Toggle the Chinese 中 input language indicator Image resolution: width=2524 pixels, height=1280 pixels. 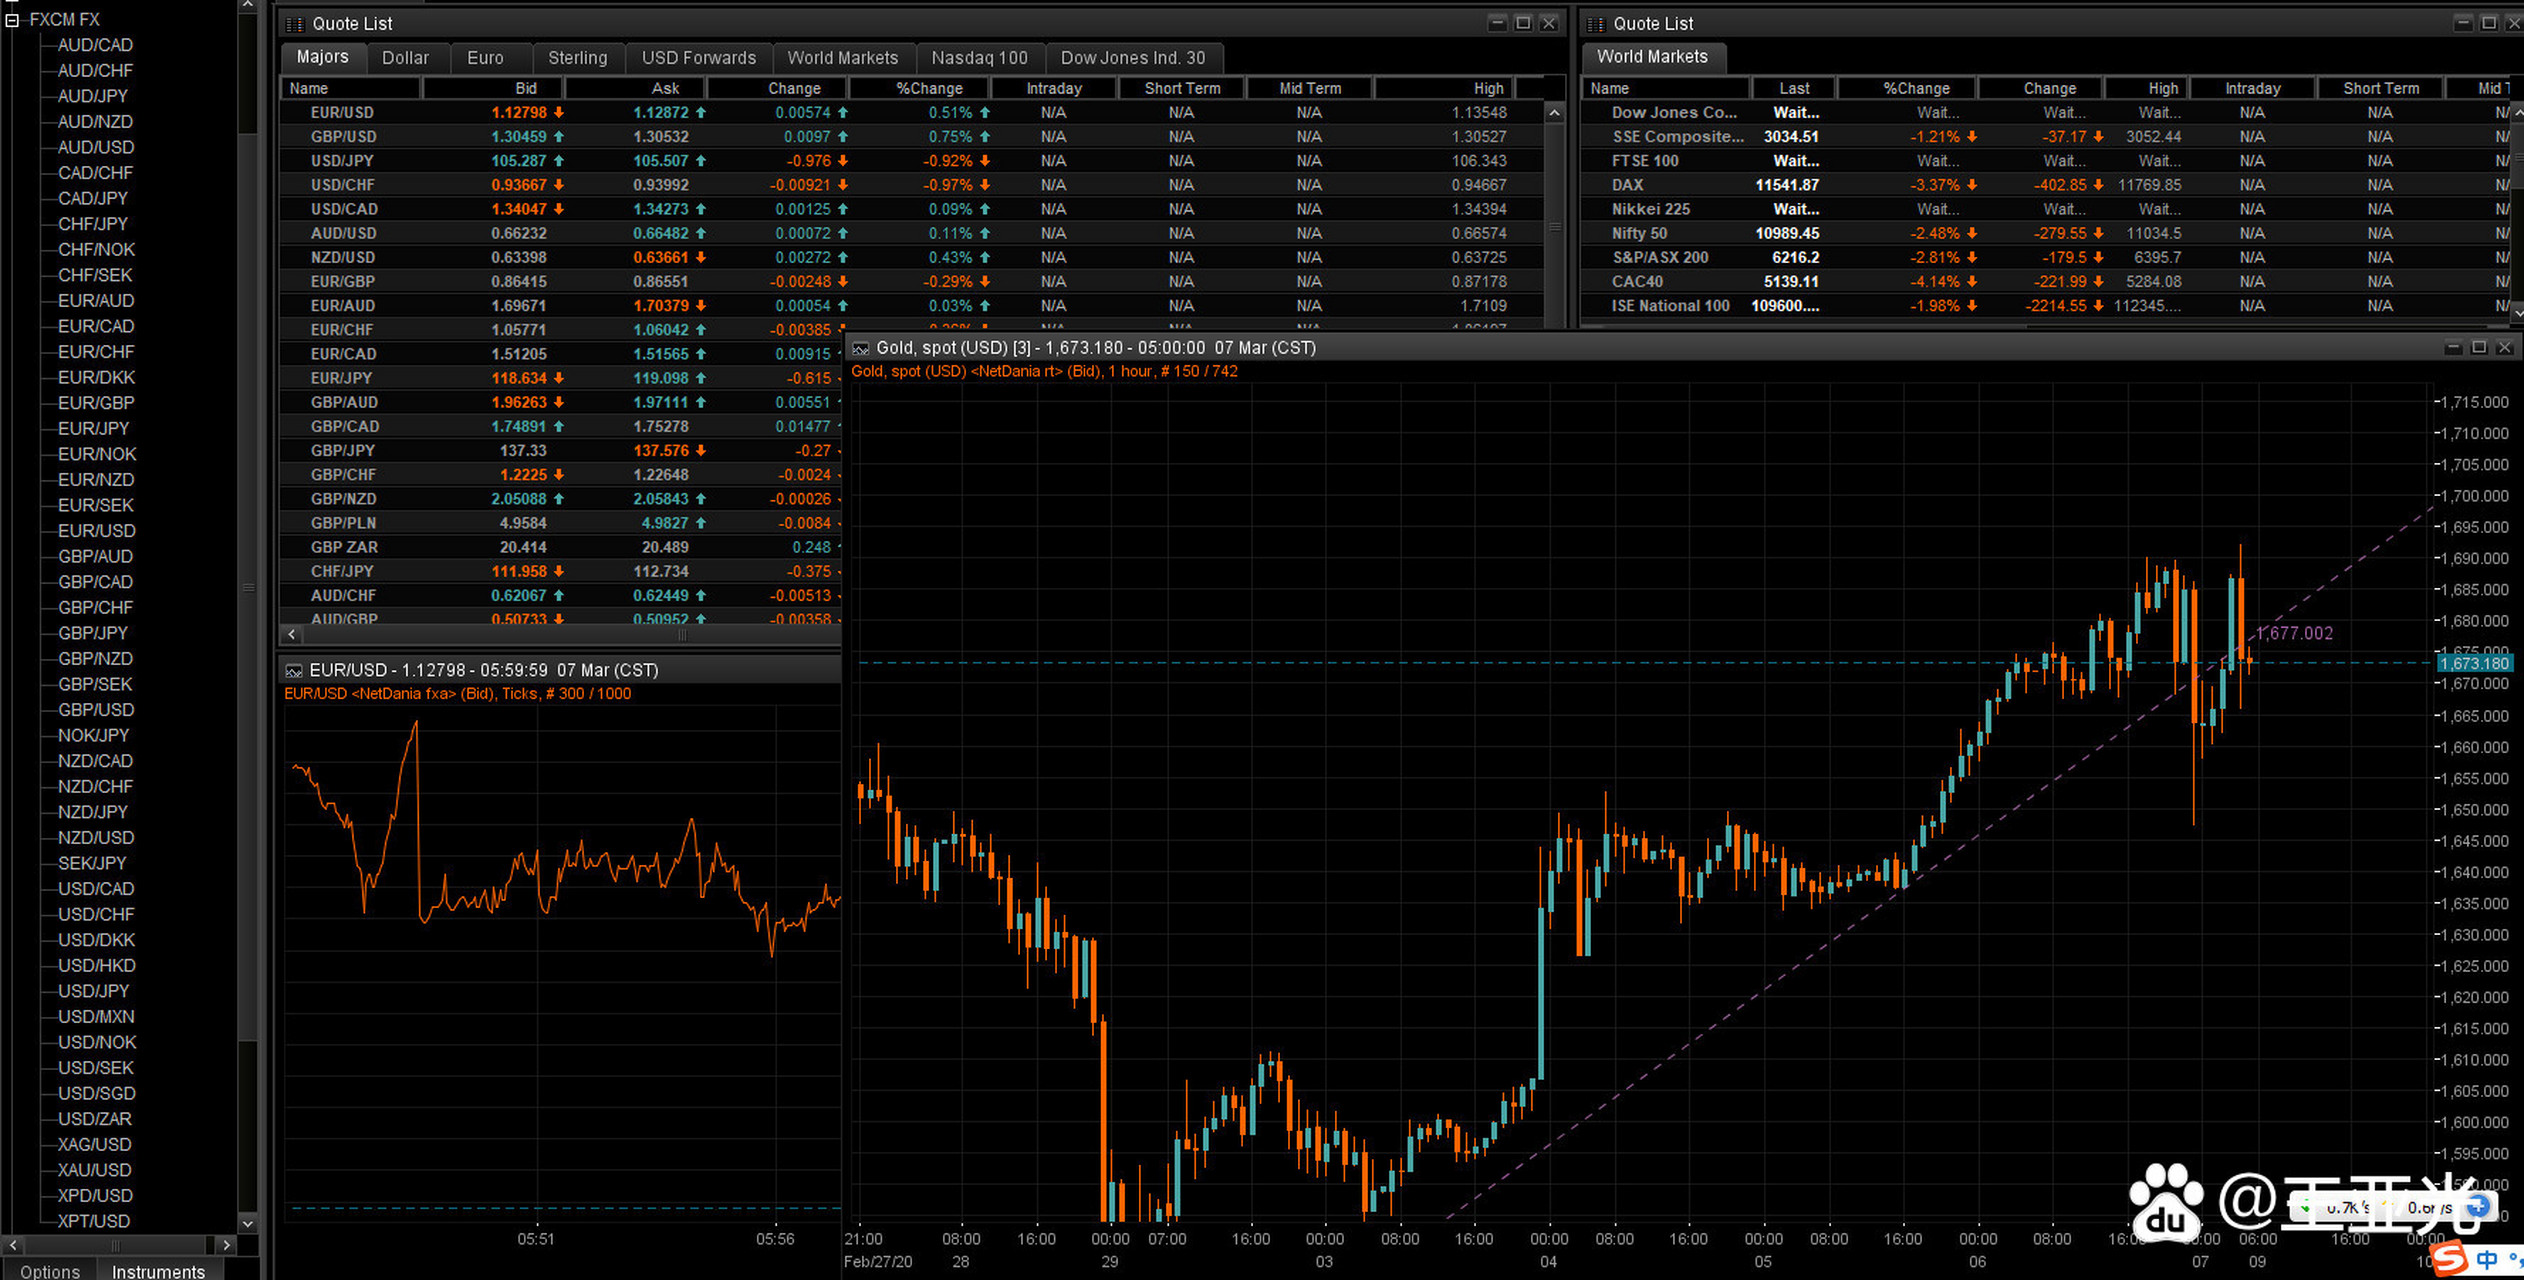coord(2487,1260)
